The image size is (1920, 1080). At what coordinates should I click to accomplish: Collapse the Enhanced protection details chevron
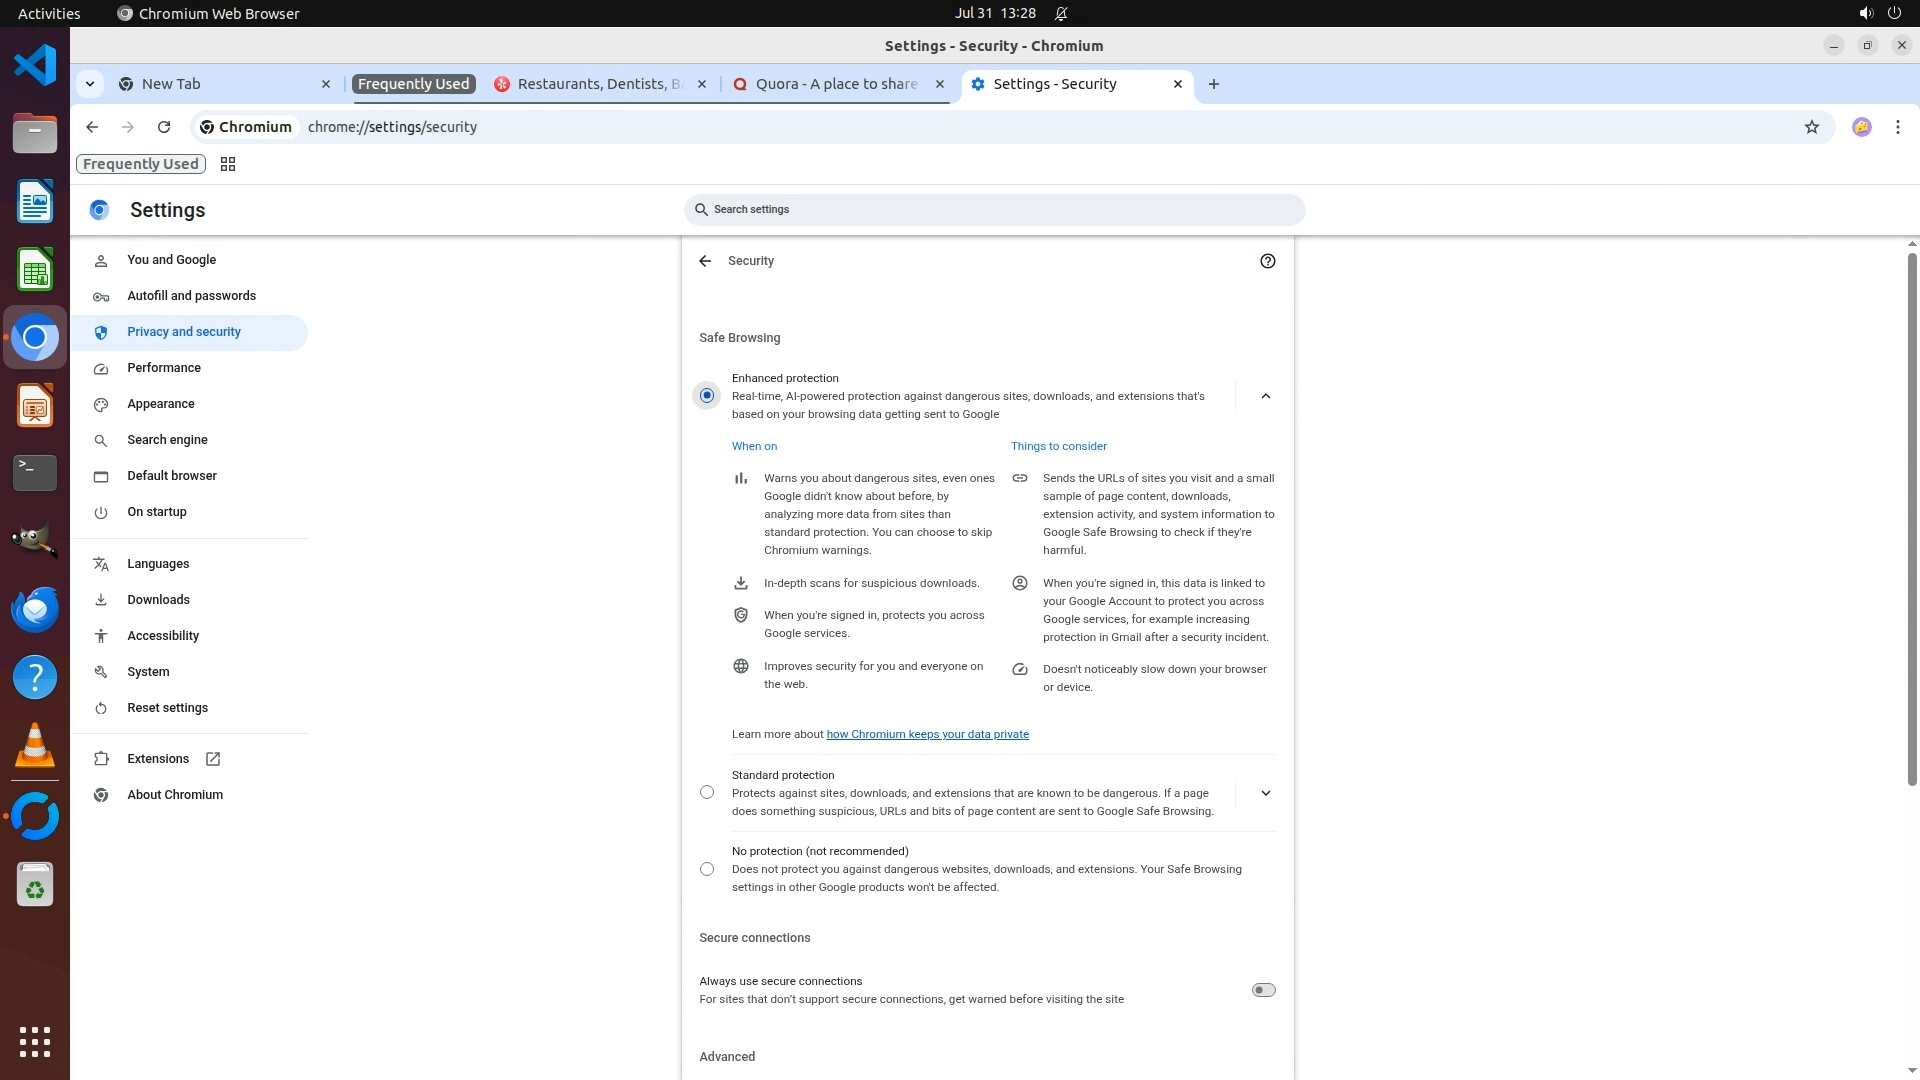tap(1265, 396)
